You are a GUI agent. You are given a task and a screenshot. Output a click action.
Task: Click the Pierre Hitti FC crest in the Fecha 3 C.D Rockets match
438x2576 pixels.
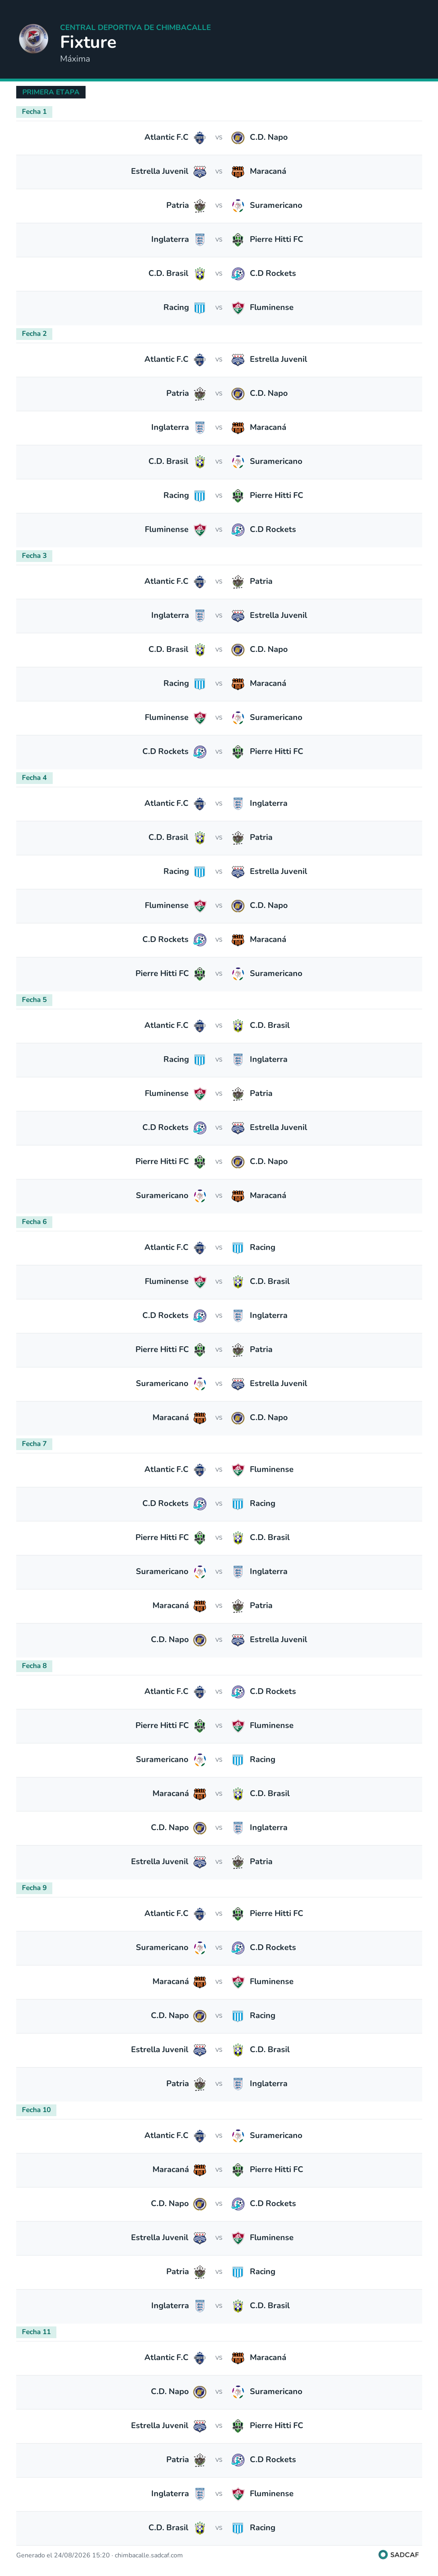tap(238, 752)
